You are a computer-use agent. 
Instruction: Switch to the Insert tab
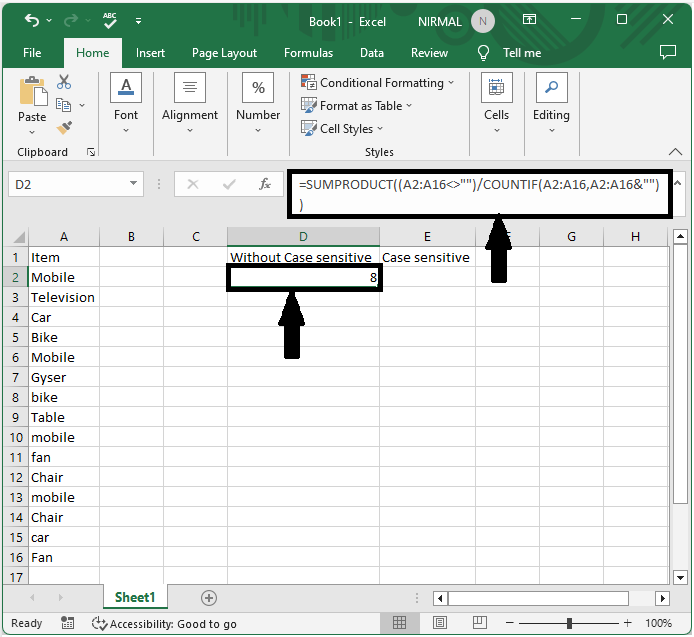[x=150, y=53]
